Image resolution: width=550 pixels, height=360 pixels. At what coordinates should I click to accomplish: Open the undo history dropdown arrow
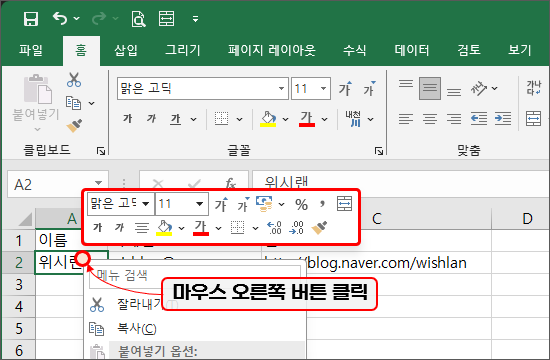tap(76, 18)
